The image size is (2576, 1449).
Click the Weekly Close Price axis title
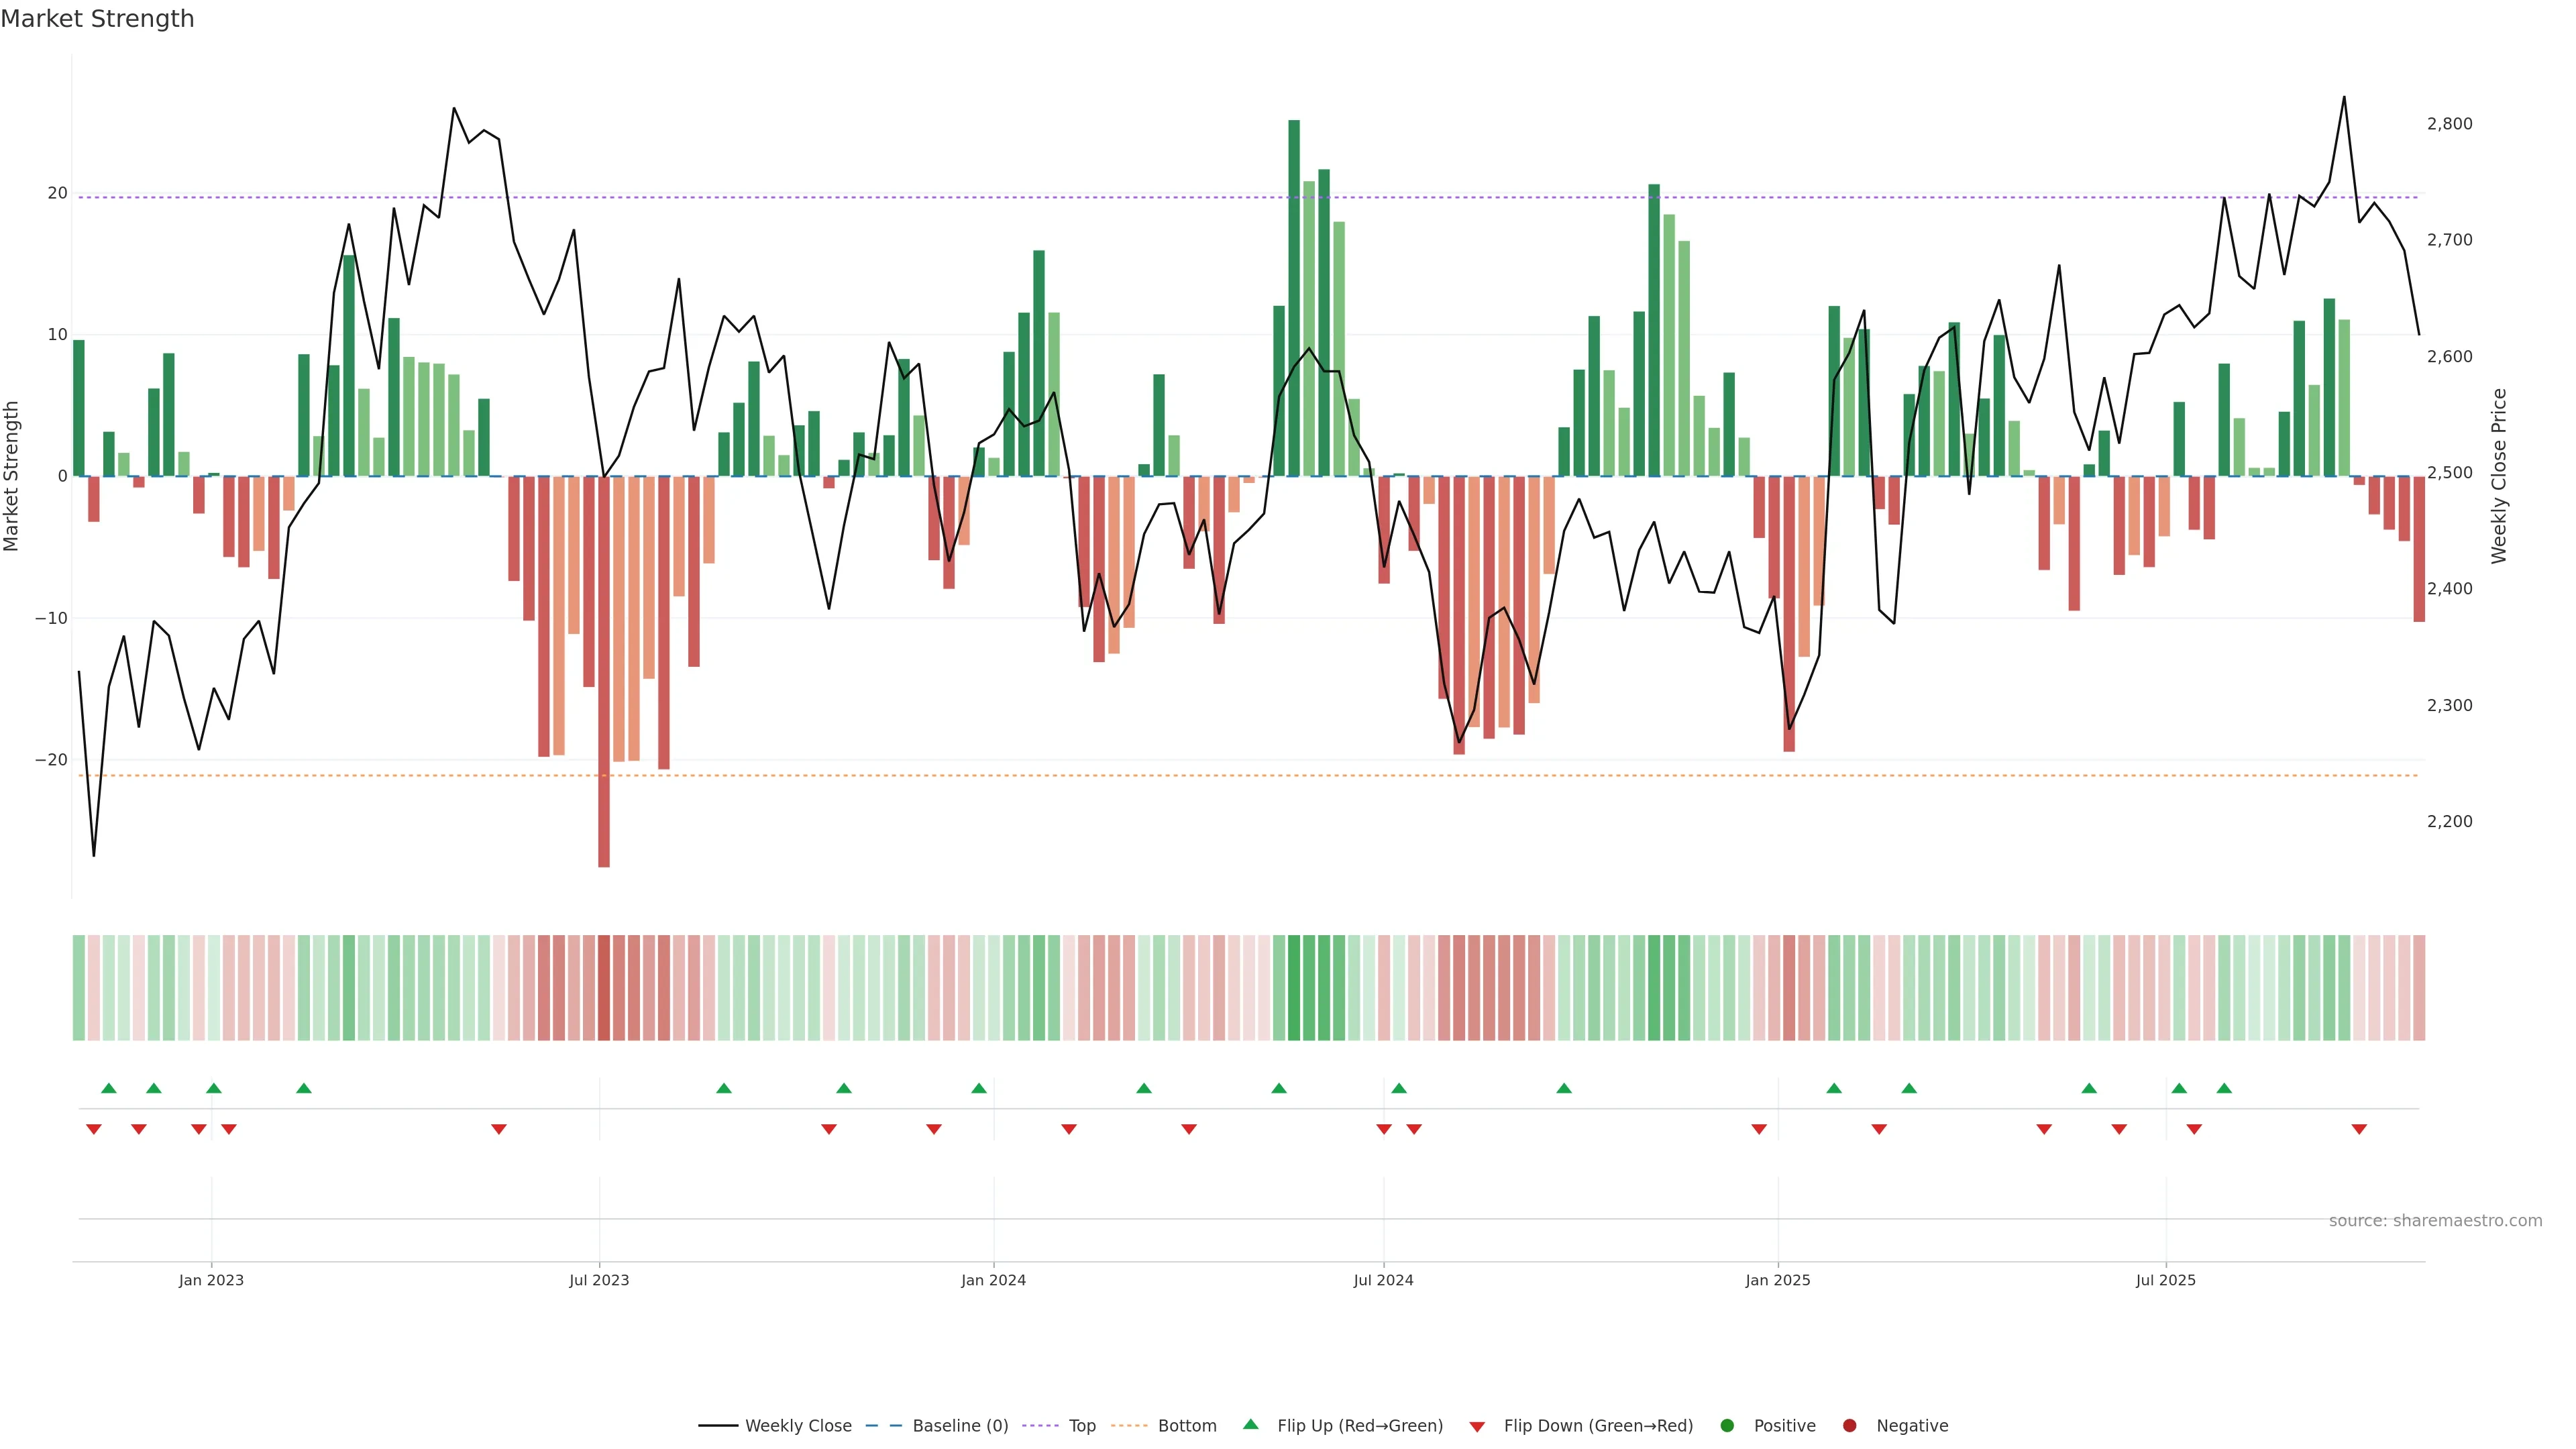coord(2499,476)
